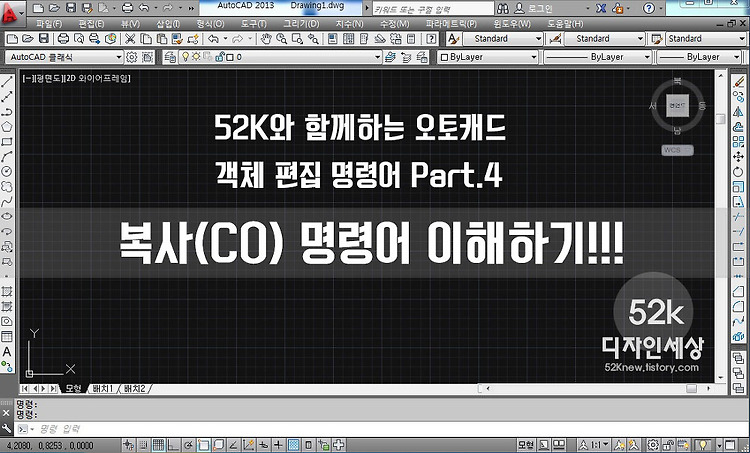Open the ByLayer color dropdown

488,57
